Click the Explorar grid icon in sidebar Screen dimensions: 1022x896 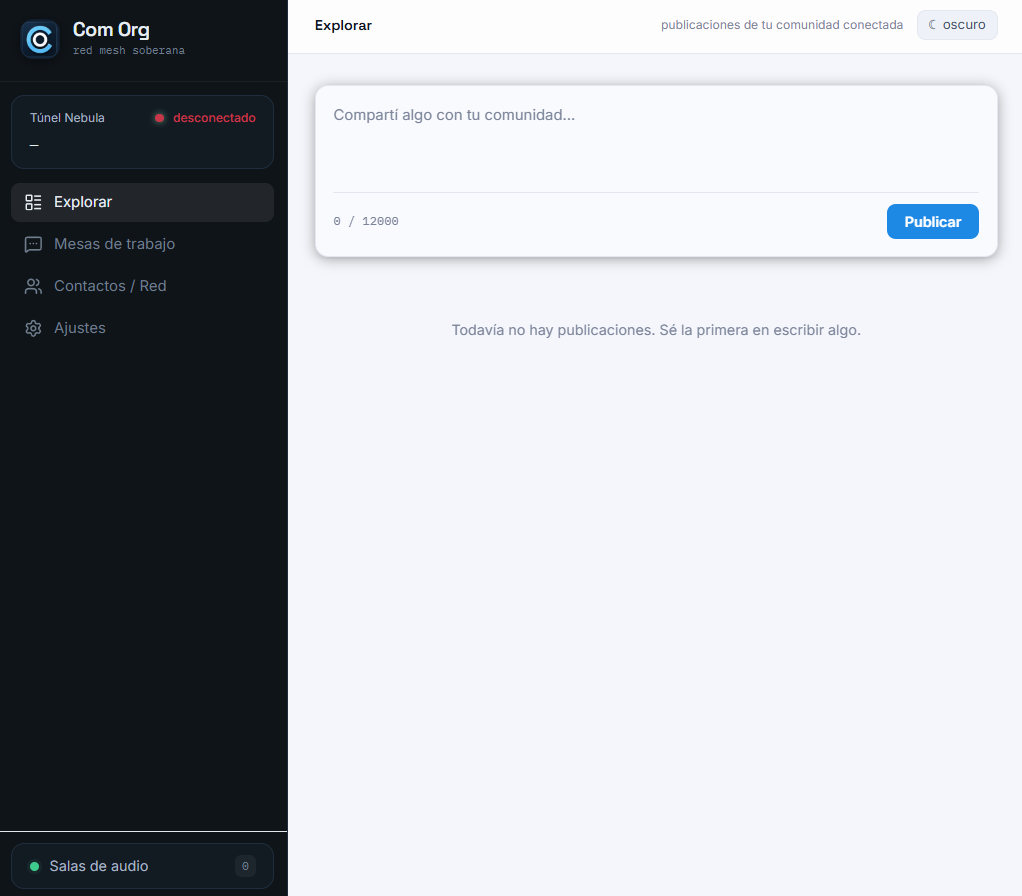pyautogui.click(x=33, y=202)
